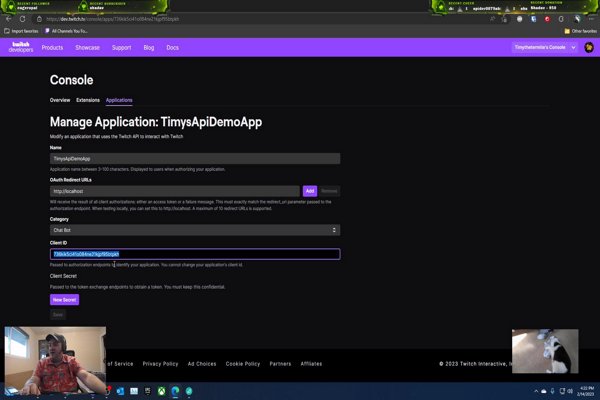Click the microphone tray icon
This screenshot has height=400, width=600.
pyautogui.click(x=552, y=391)
